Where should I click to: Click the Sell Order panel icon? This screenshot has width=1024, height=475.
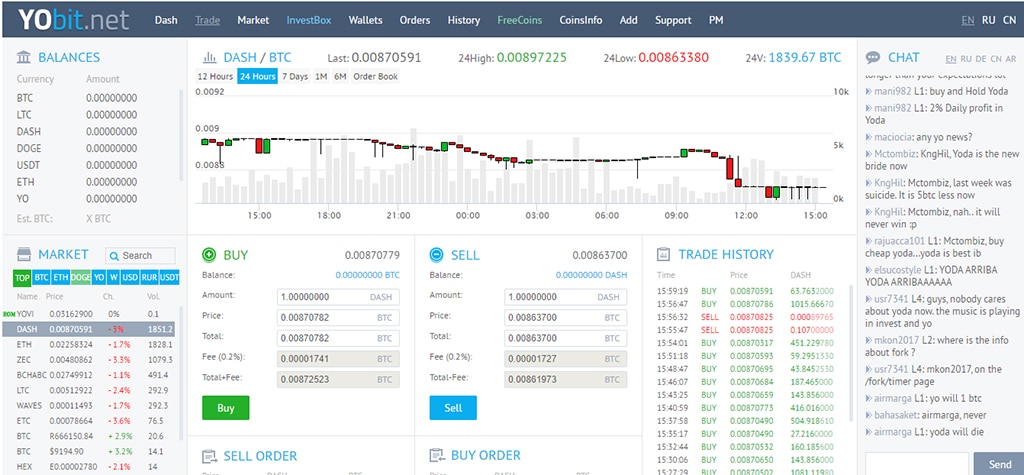click(210, 456)
